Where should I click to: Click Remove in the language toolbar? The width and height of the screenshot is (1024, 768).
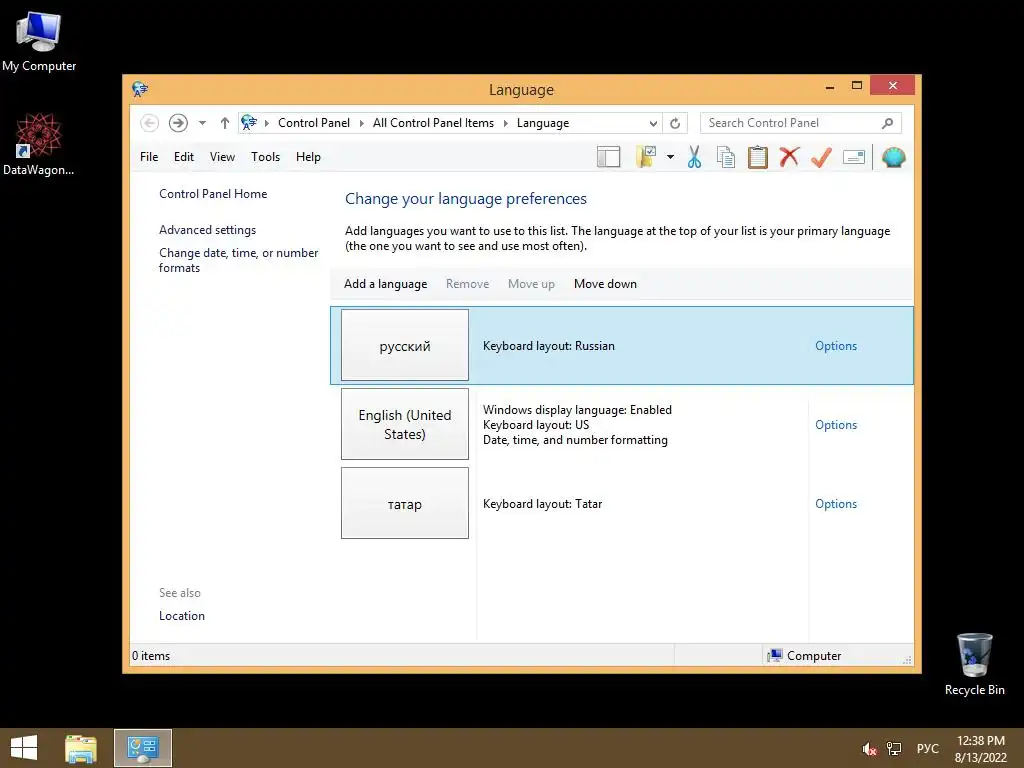coord(467,284)
